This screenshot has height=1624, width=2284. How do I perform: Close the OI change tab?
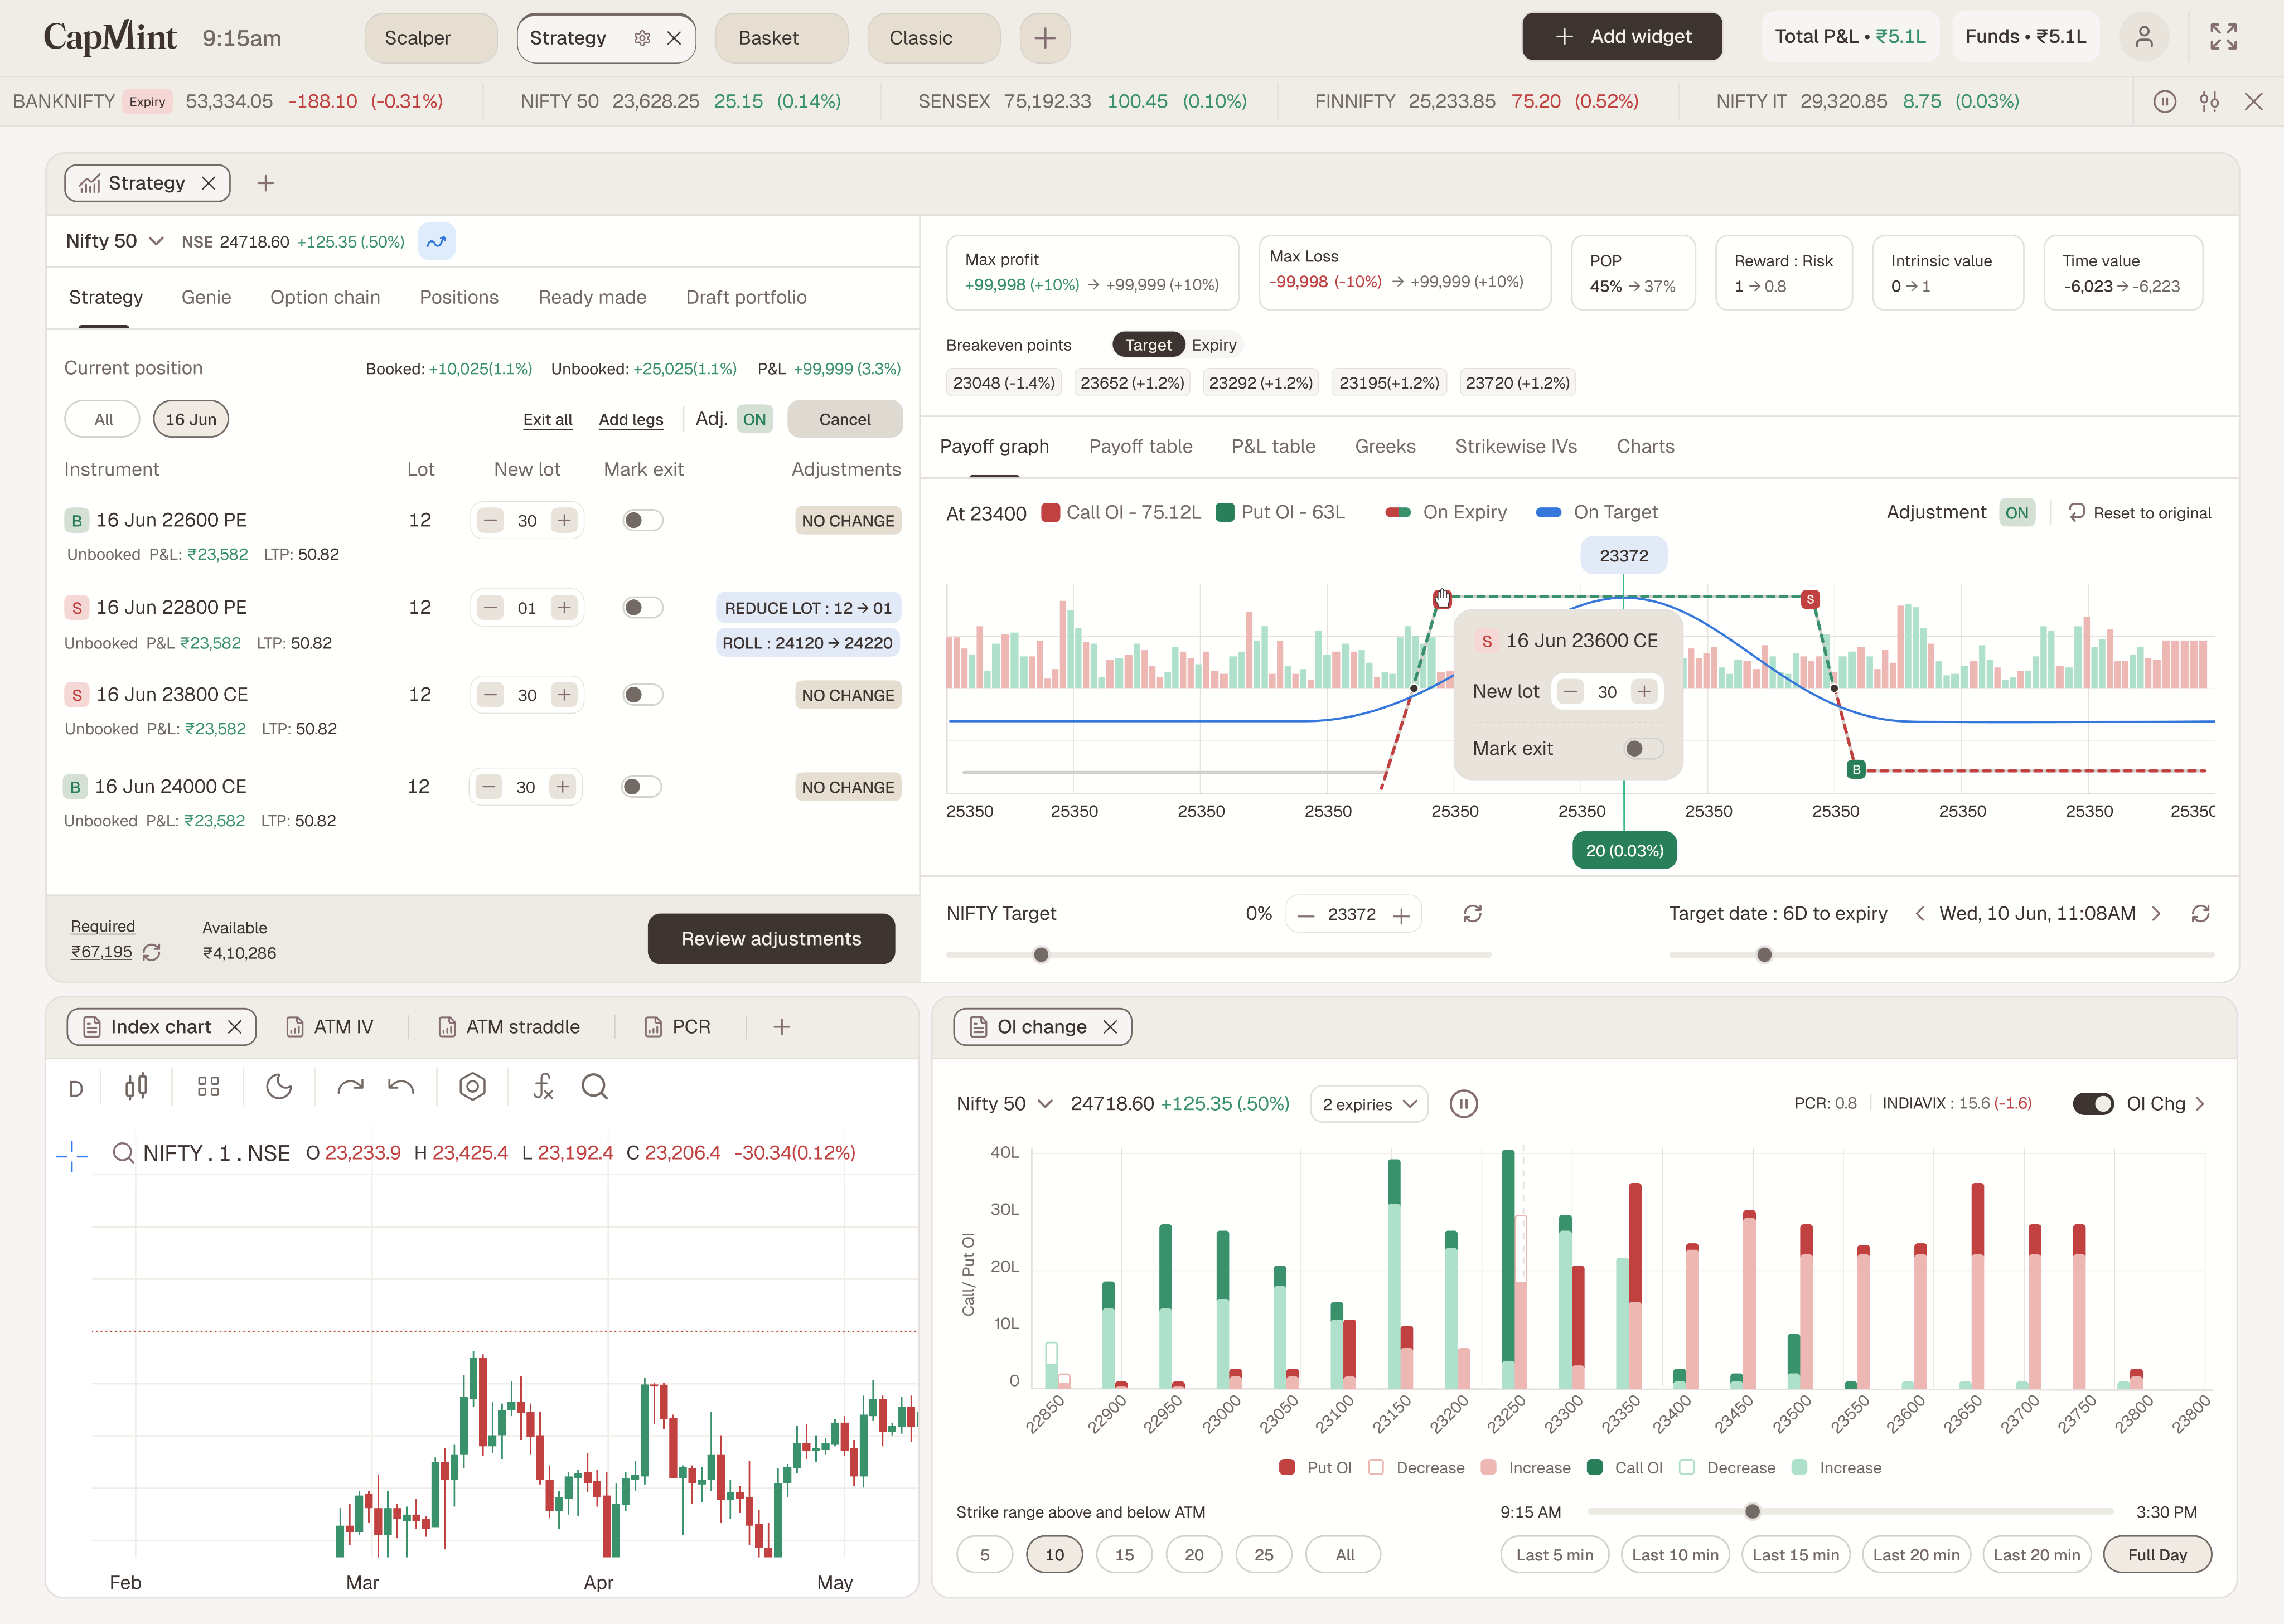coord(1110,1027)
